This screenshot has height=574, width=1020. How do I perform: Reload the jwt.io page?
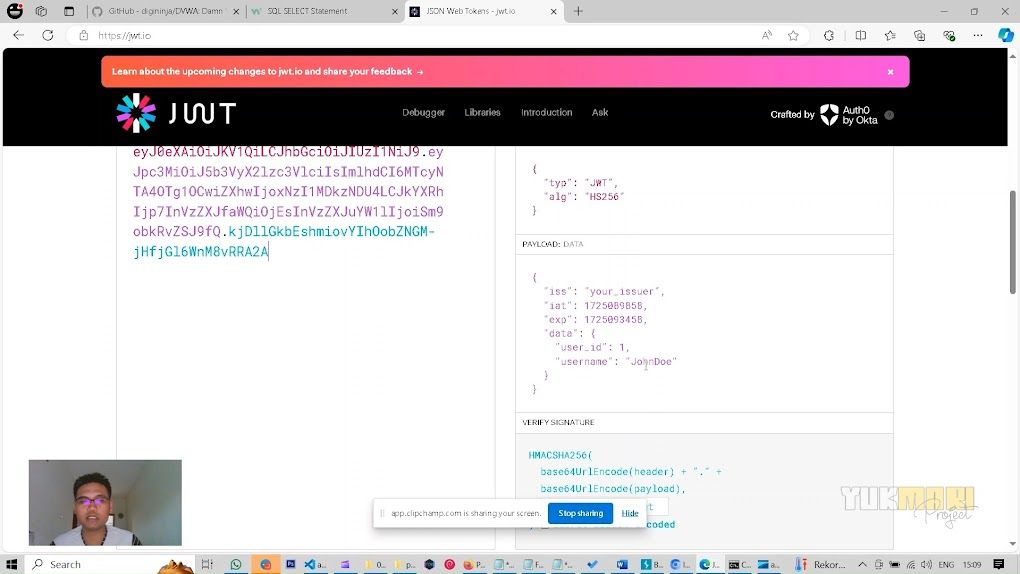click(x=47, y=35)
